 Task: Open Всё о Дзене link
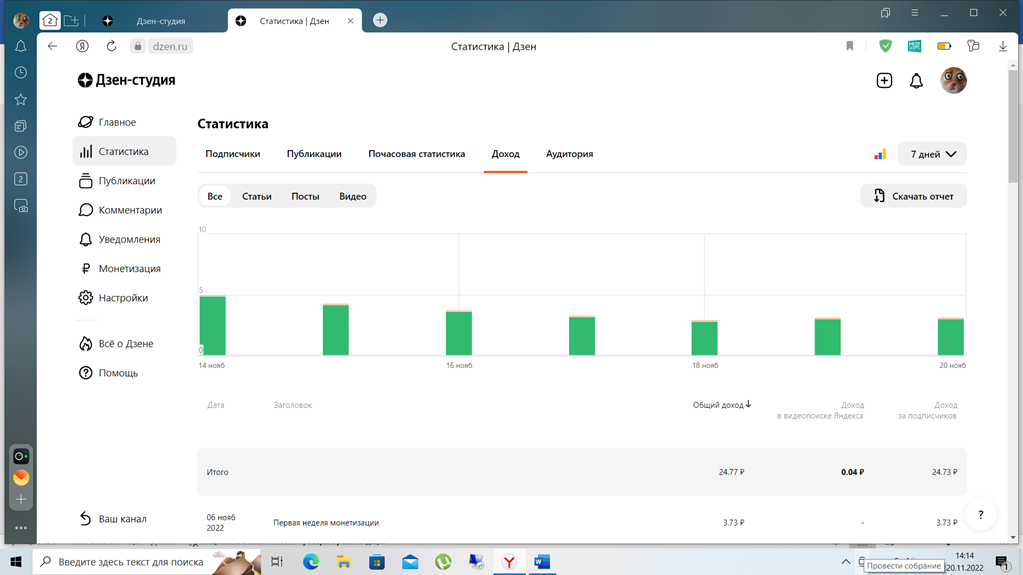116,344
